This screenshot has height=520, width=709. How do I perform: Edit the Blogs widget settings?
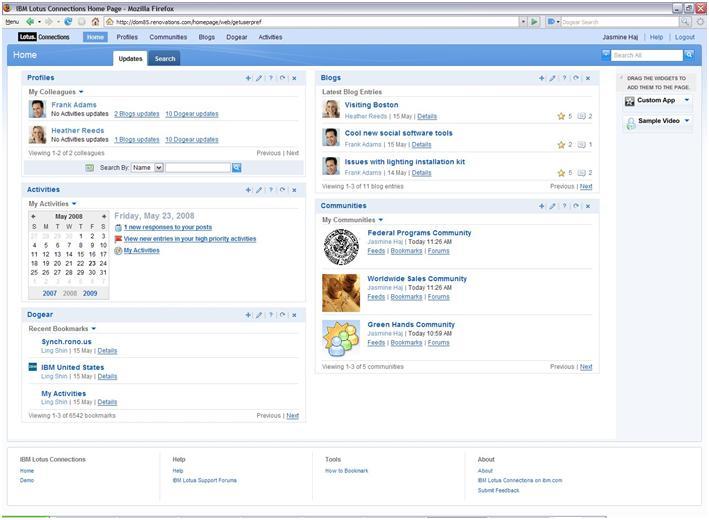point(553,78)
